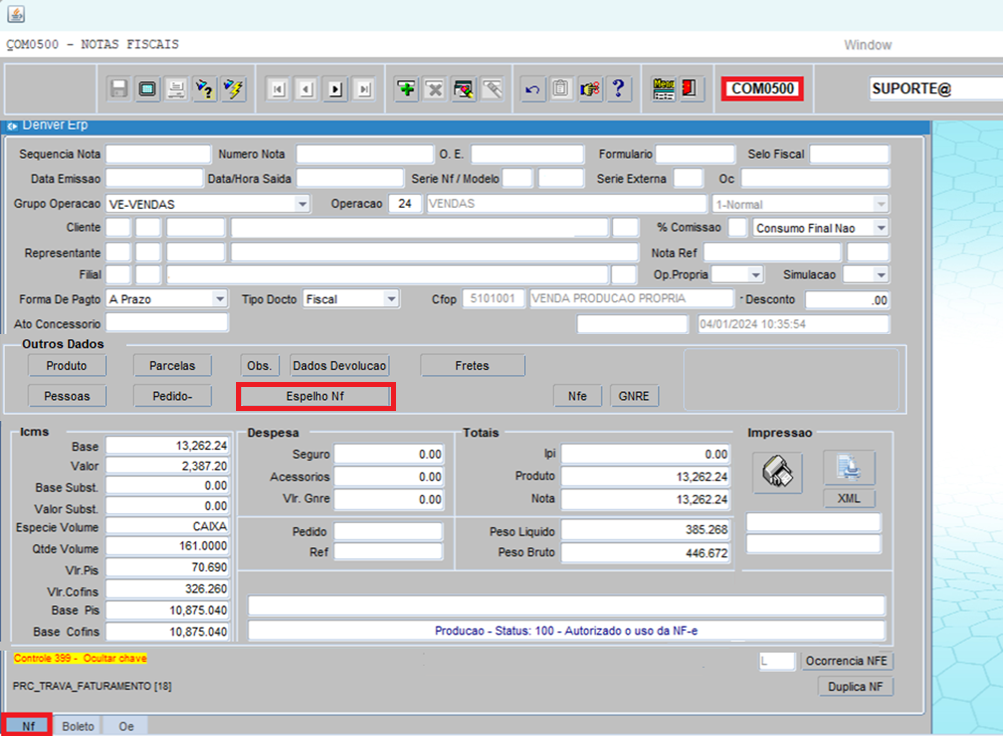1003x736 pixels.
Task: Click the execute query lightning icon
Action: (233, 89)
